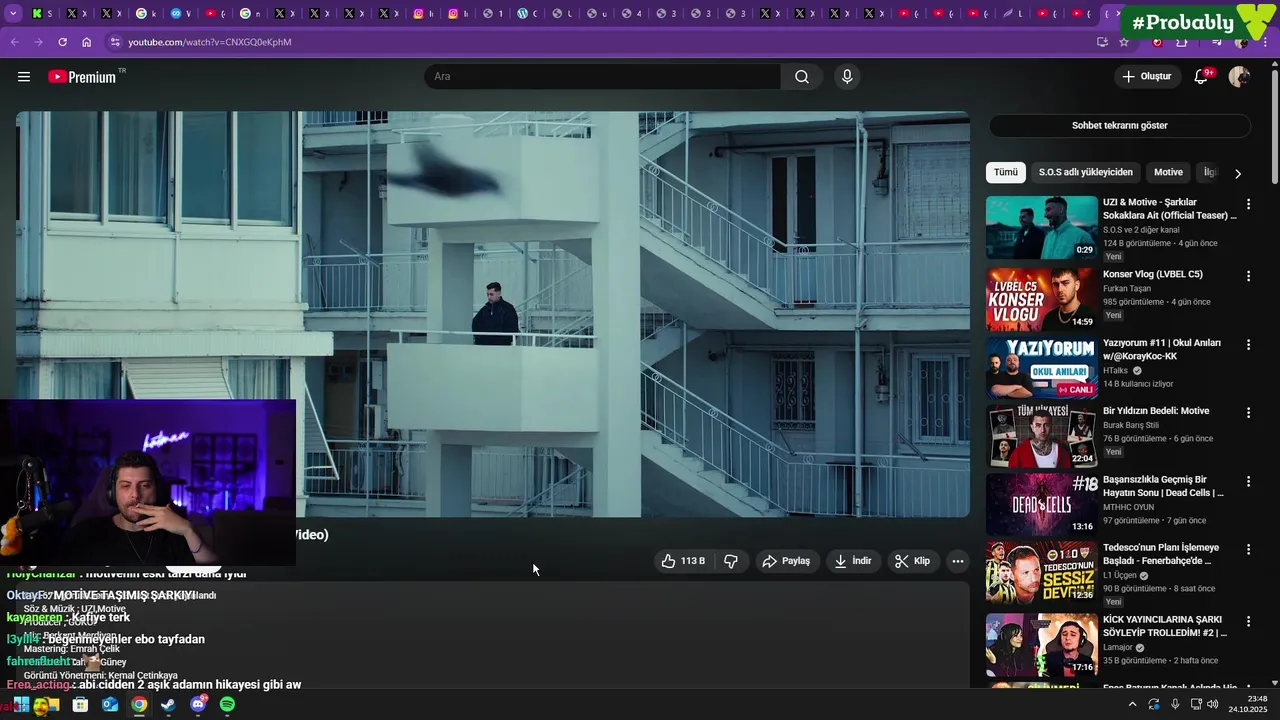1280x720 pixels.
Task: View site information icon in address bar
Action: click(115, 42)
